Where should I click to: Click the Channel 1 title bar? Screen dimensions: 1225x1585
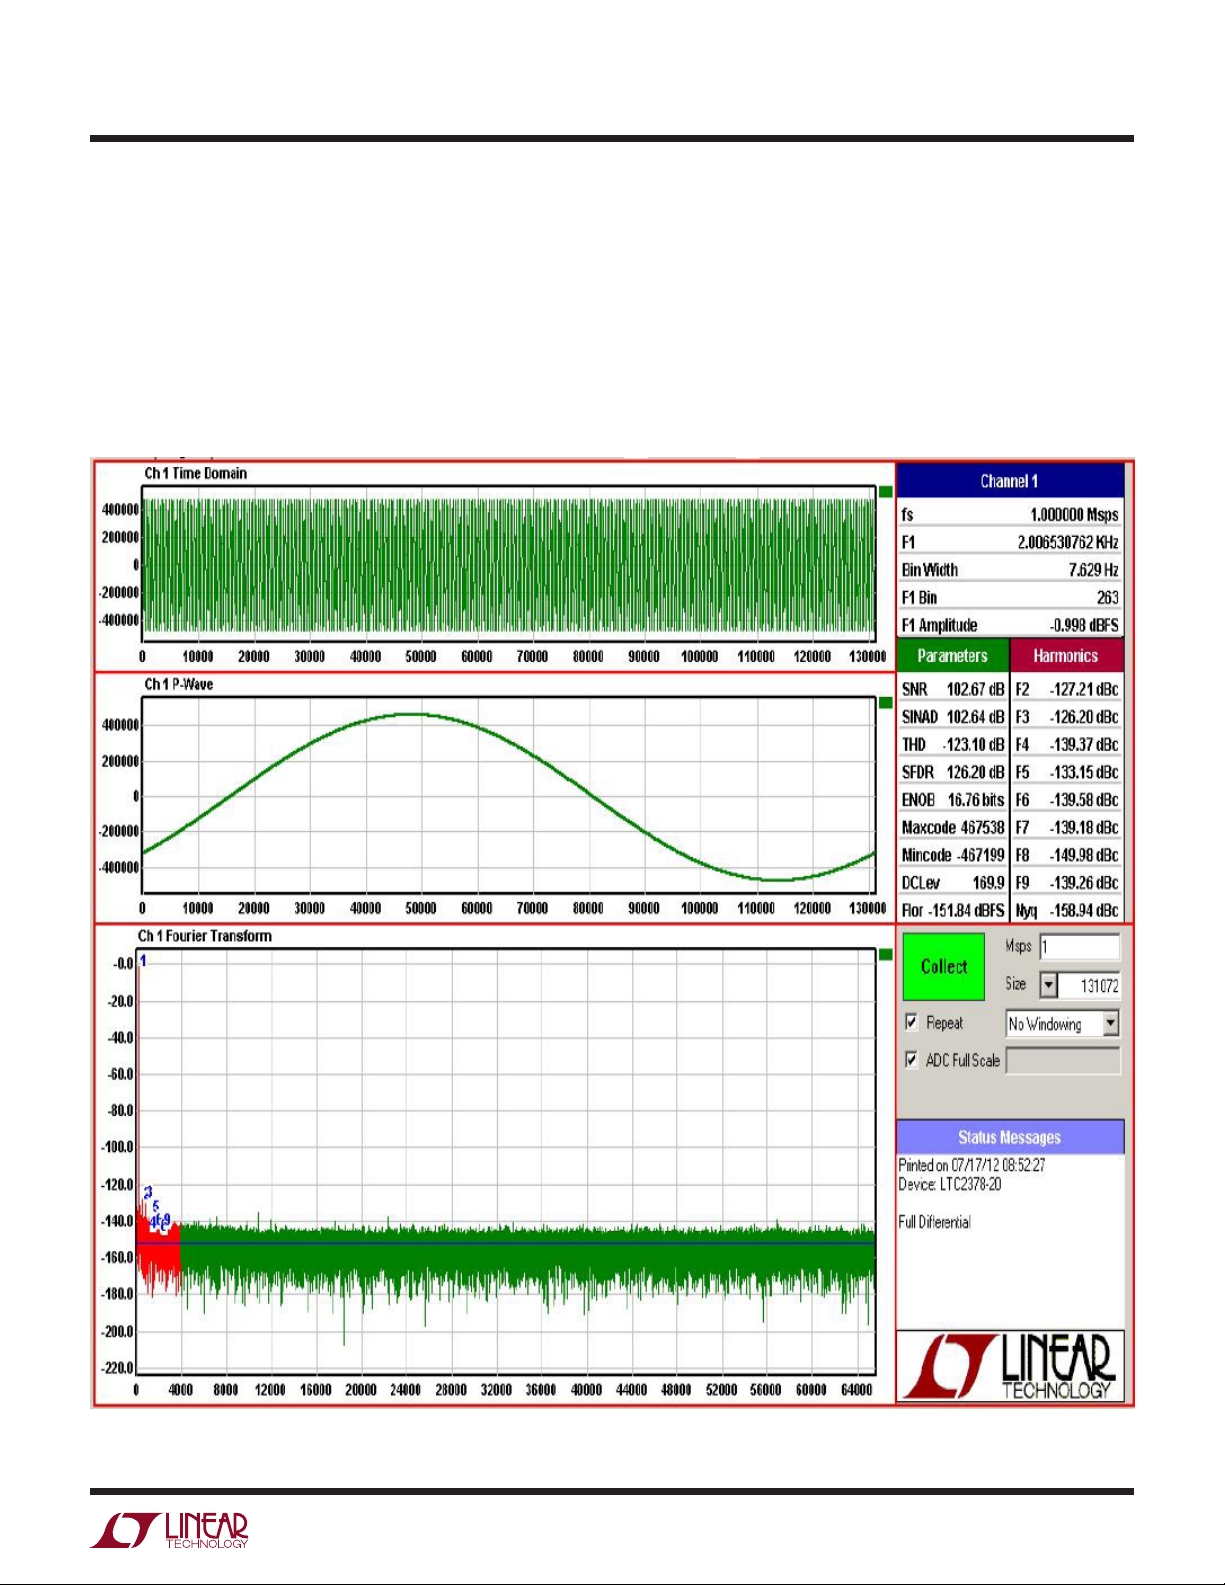(1009, 481)
